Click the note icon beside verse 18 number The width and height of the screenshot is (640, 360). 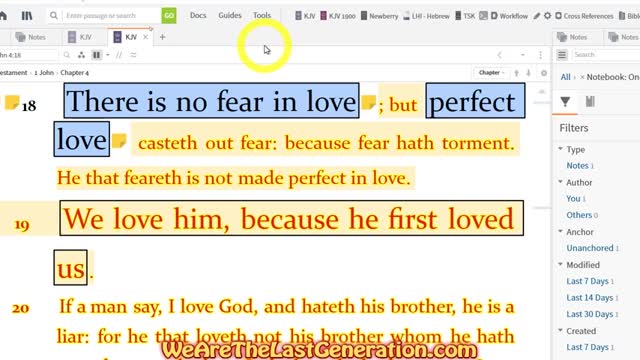click(x=12, y=102)
